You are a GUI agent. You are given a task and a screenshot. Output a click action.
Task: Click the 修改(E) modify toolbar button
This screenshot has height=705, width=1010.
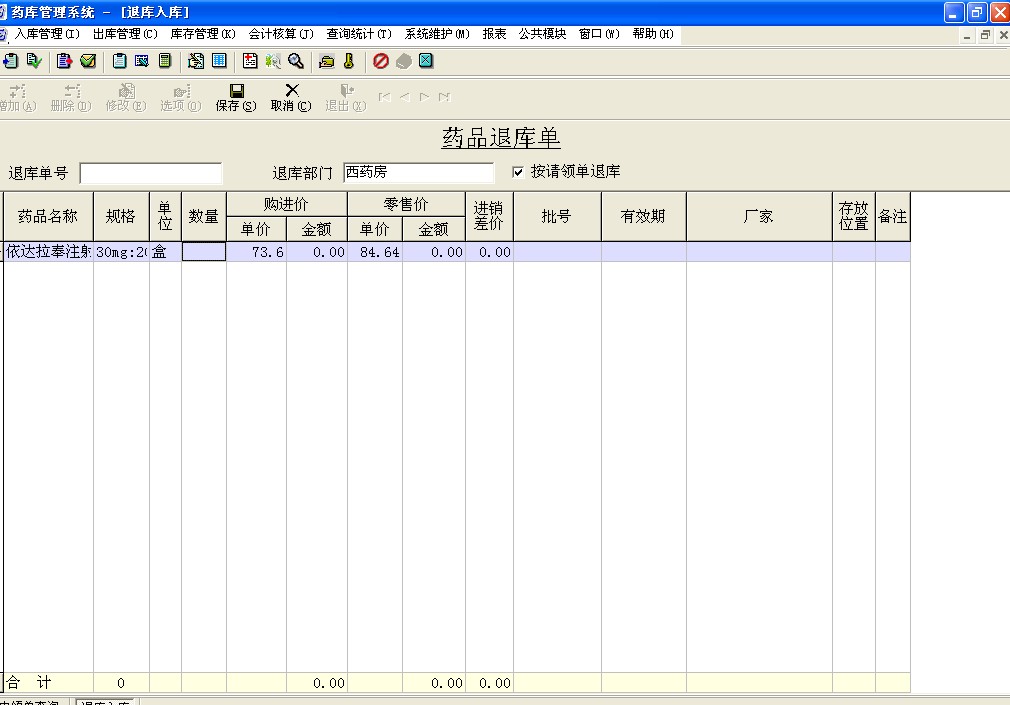coord(126,97)
